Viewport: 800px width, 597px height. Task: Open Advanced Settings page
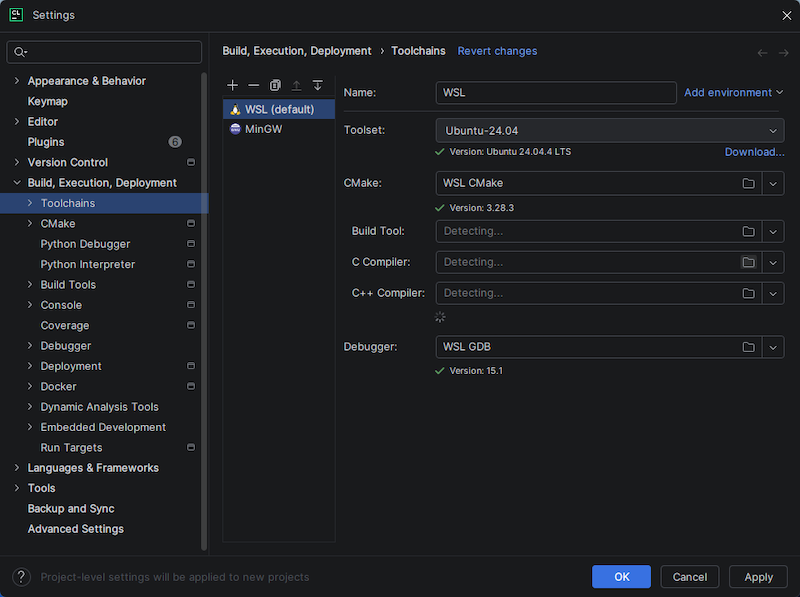coord(76,529)
